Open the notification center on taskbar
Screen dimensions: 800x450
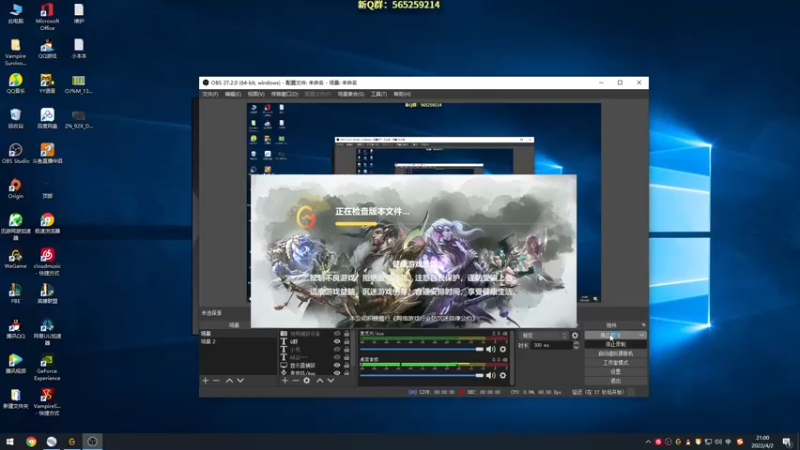pos(787,442)
